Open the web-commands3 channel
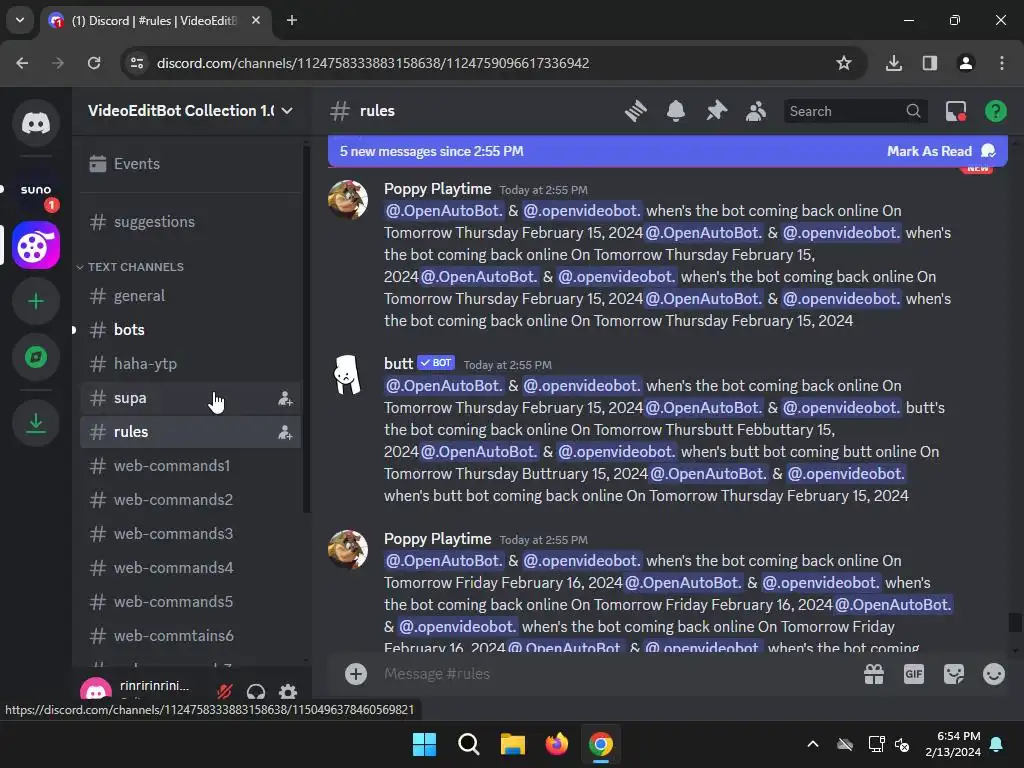This screenshot has width=1024, height=768. point(191,534)
